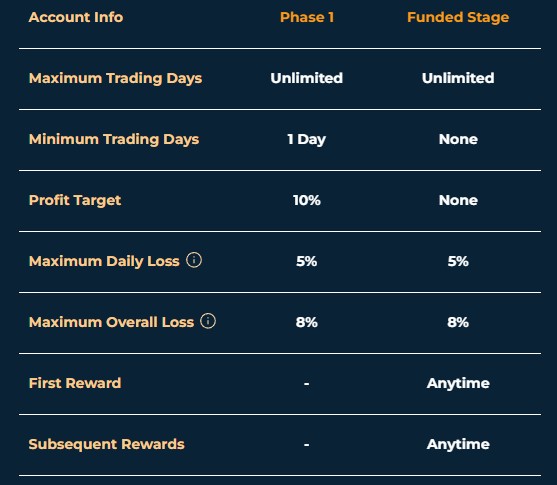Image resolution: width=557 pixels, height=485 pixels.
Task: Click the Maximum Overall Loss label text
Action: point(111,322)
